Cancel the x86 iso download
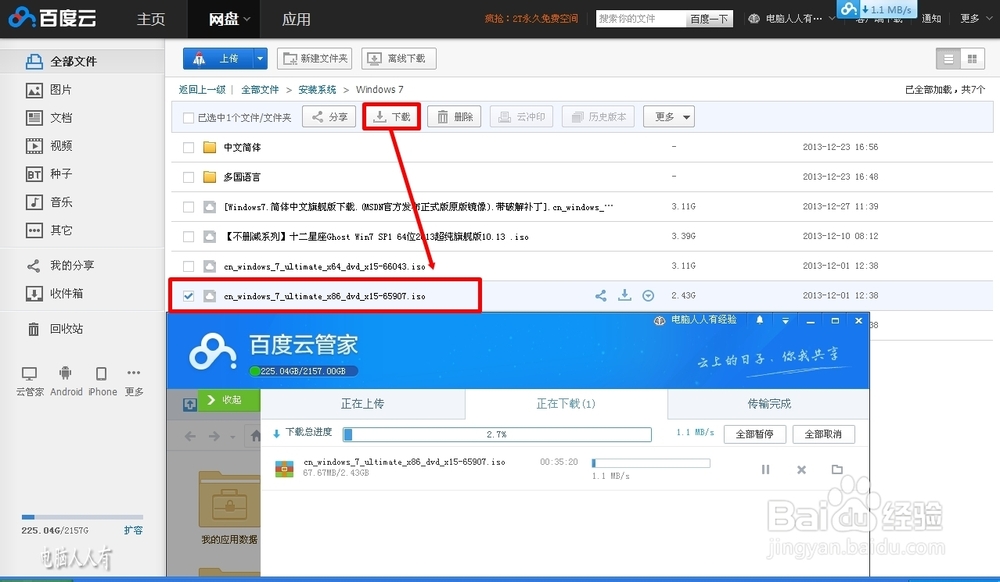This screenshot has width=1000, height=582. click(802, 470)
